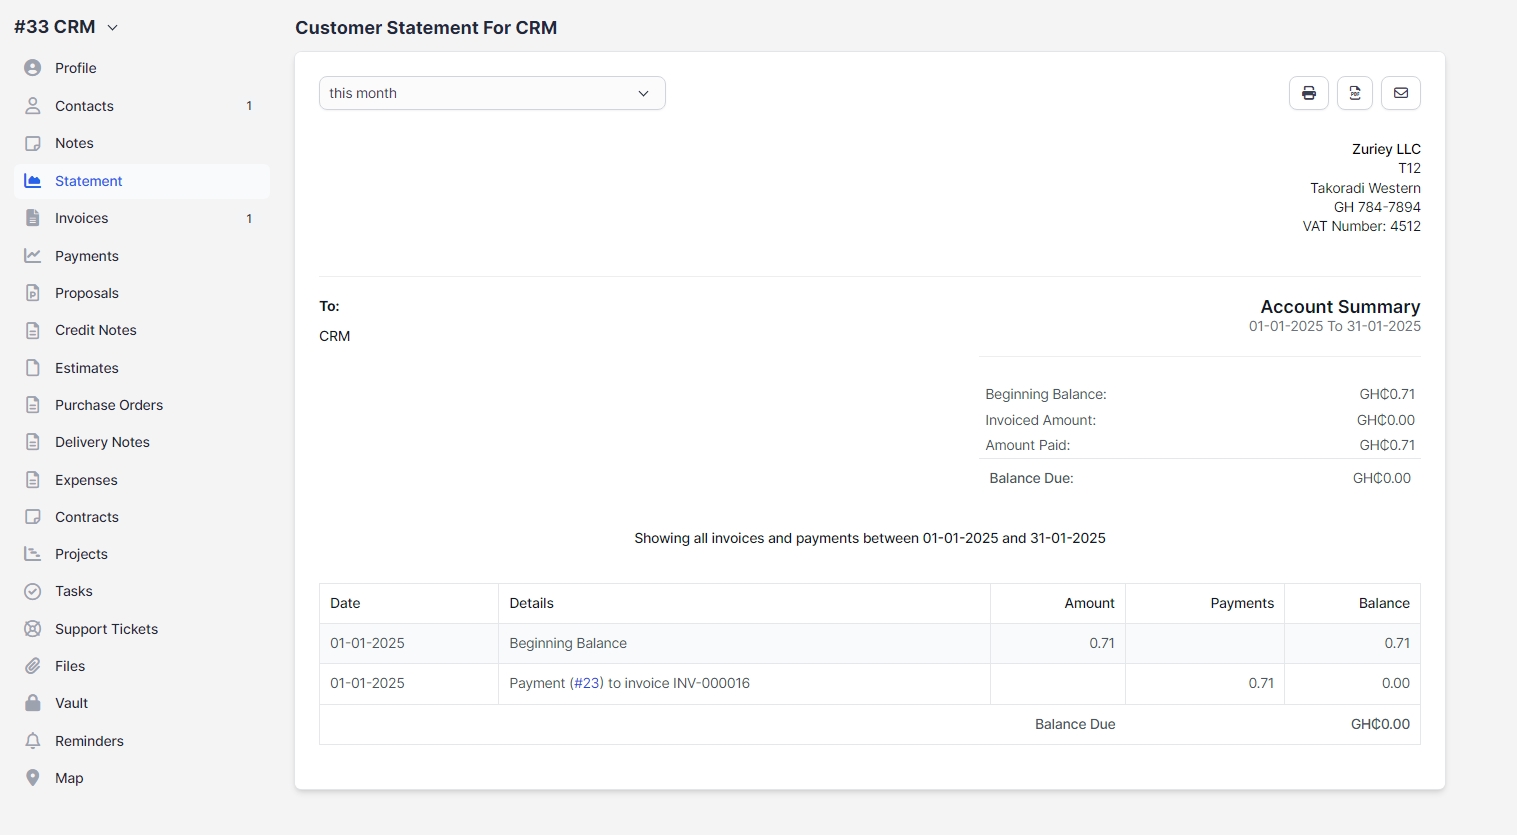The width and height of the screenshot is (1517, 835).
Task: Open the 'this month' period dropdown
Action: [492, 93]
